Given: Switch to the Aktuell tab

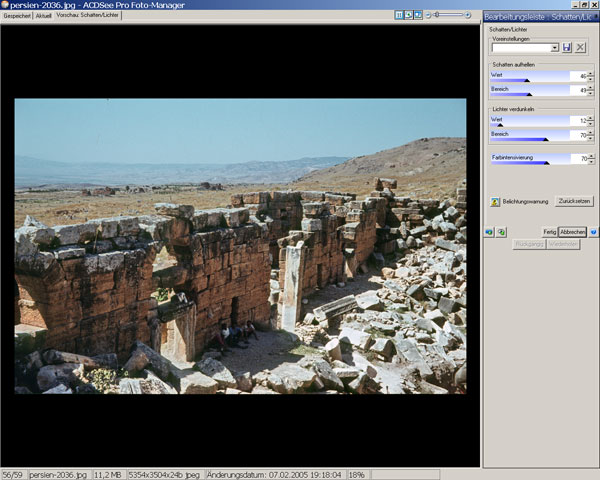Looking at the screenshot, I should pos(43,16).
